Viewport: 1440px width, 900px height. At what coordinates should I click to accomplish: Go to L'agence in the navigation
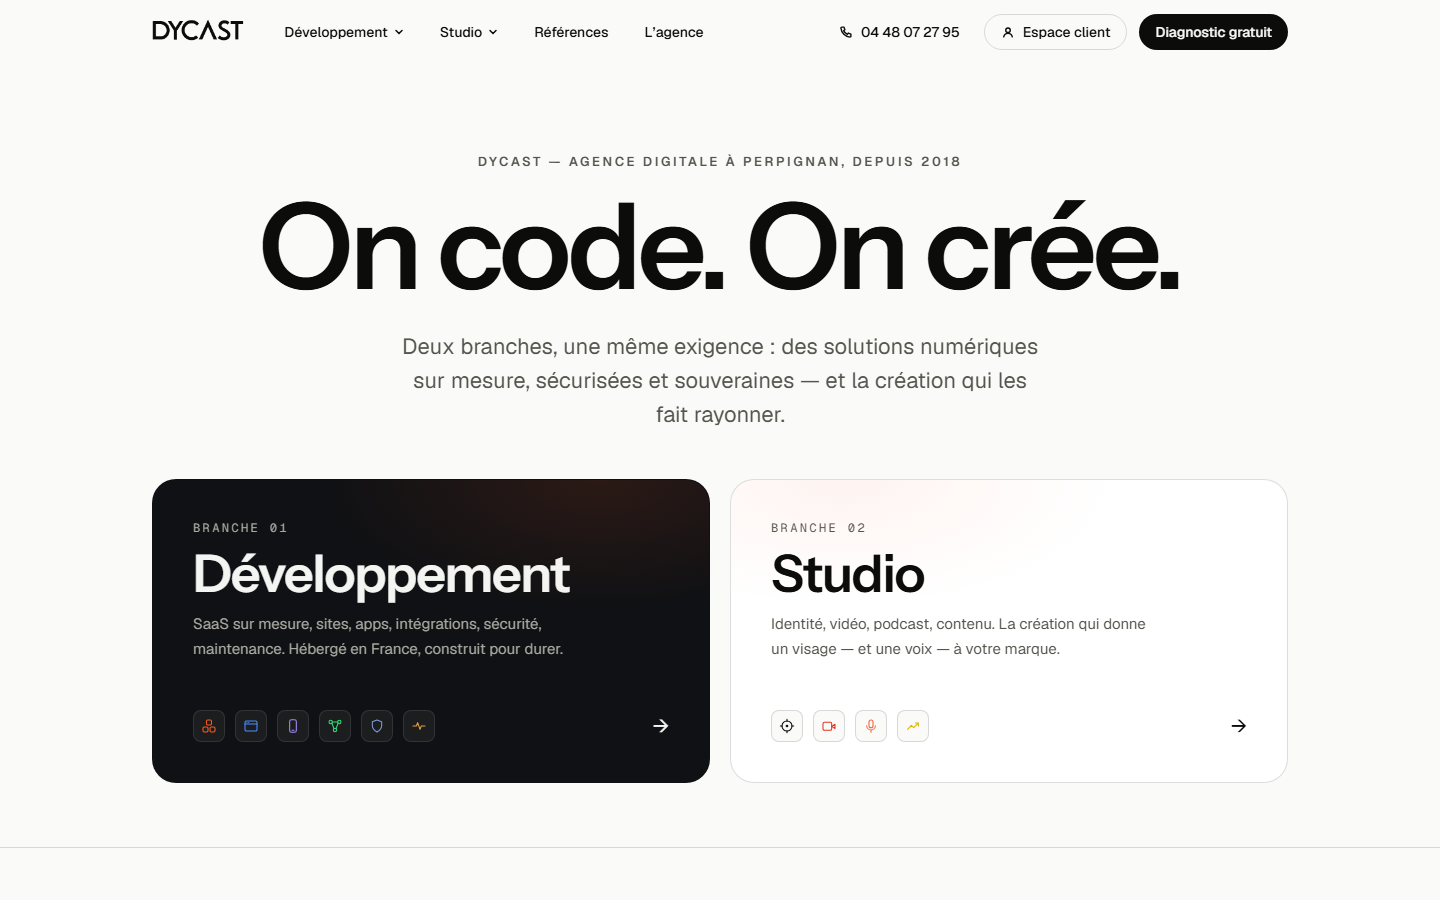(674, 32)
